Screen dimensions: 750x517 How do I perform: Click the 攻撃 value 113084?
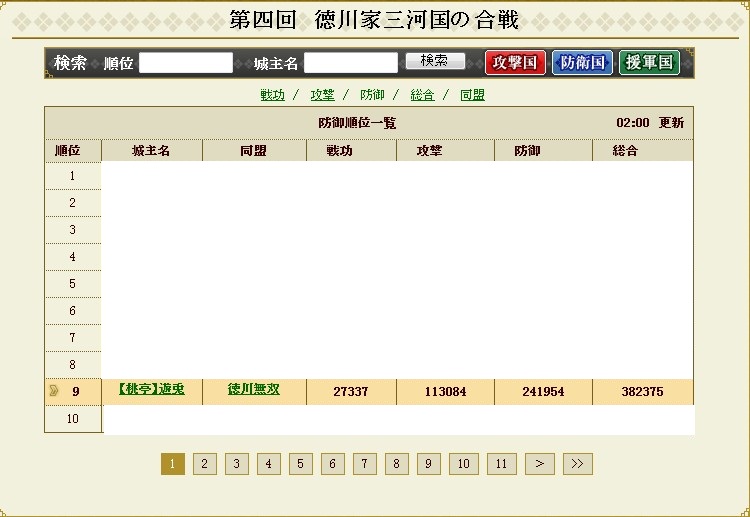click(x=445, y=392)
